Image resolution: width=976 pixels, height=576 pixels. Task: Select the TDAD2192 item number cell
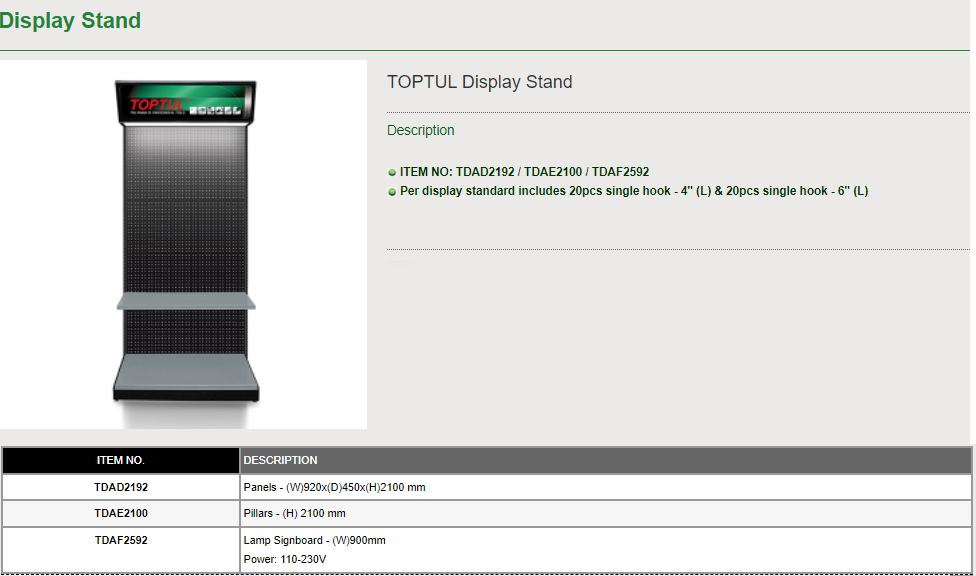[x=121, y=487]
